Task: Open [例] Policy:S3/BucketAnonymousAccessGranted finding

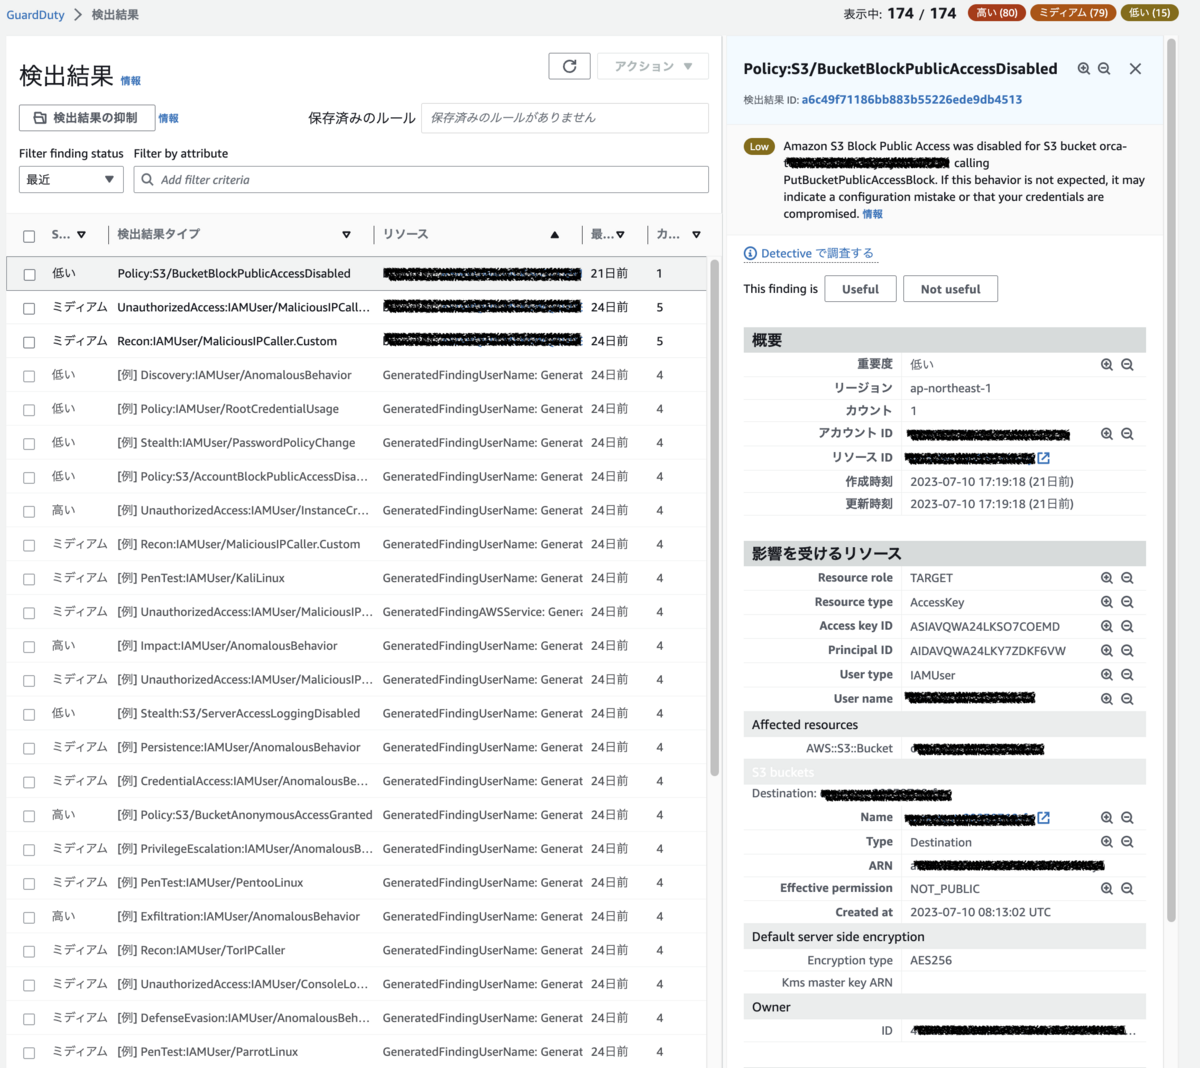Action: (244, 815)
